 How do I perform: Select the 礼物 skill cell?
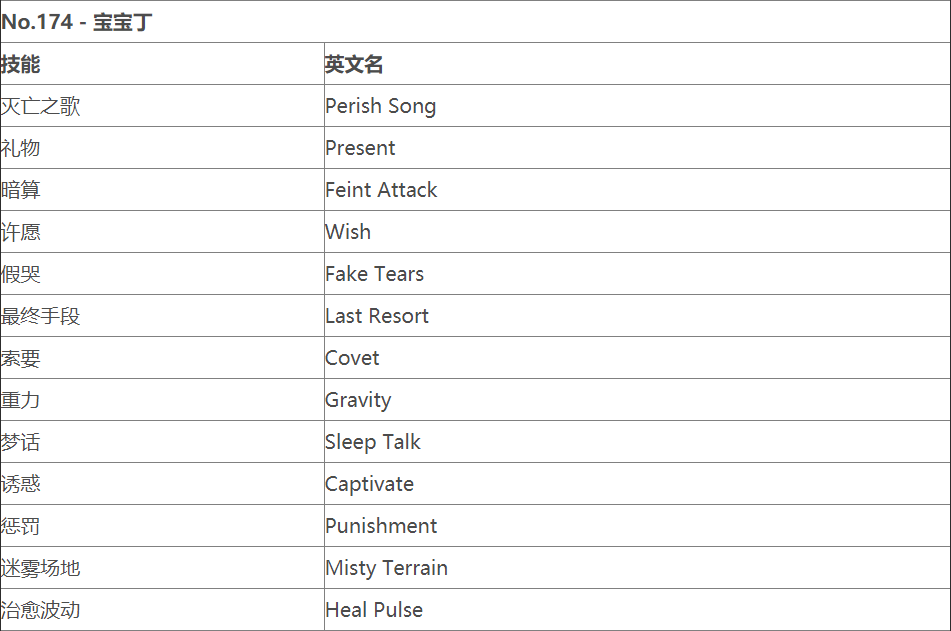(21, 148)
